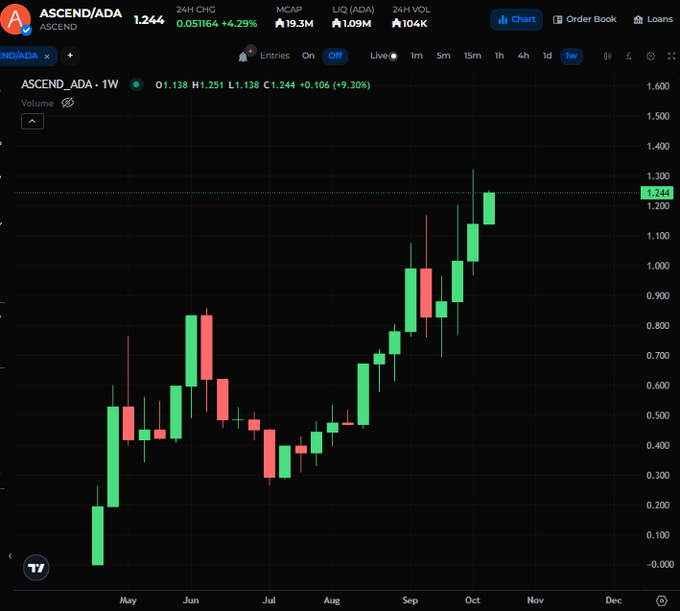
Task: Click the green market status dot
Action: point(136,85)
